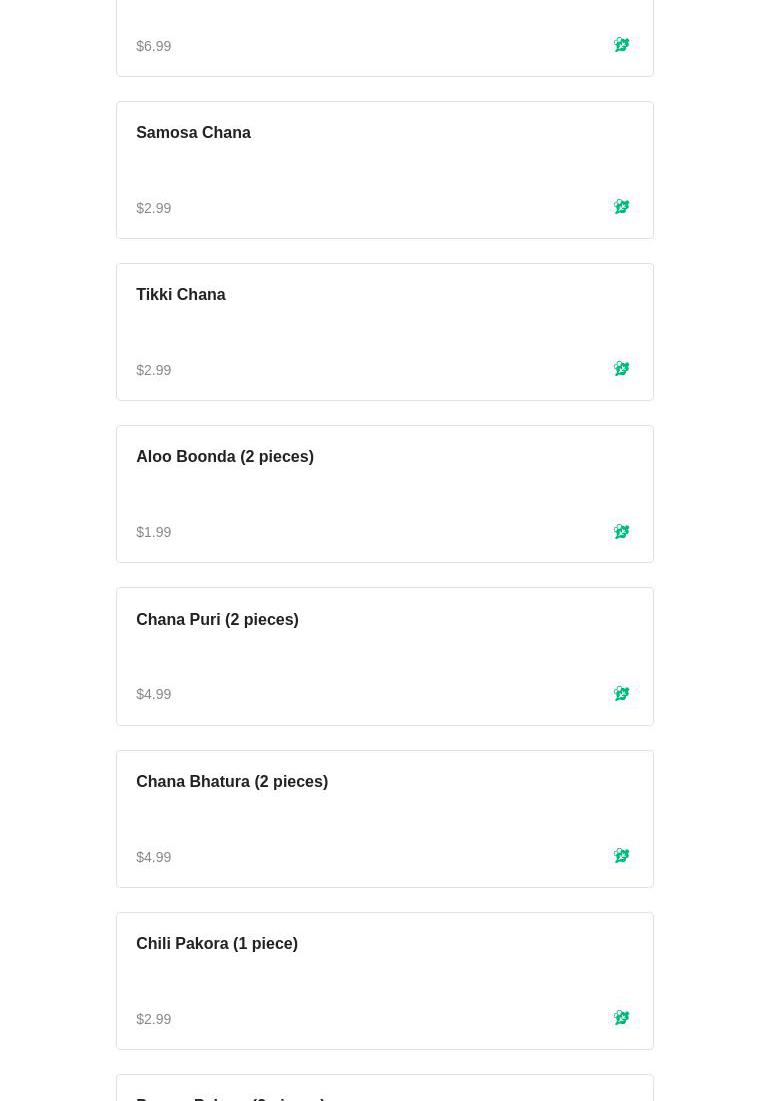Select Chana Puri (2 pieces) item
The width and height of the screenshot is (770, 1101).
point(217,620)
